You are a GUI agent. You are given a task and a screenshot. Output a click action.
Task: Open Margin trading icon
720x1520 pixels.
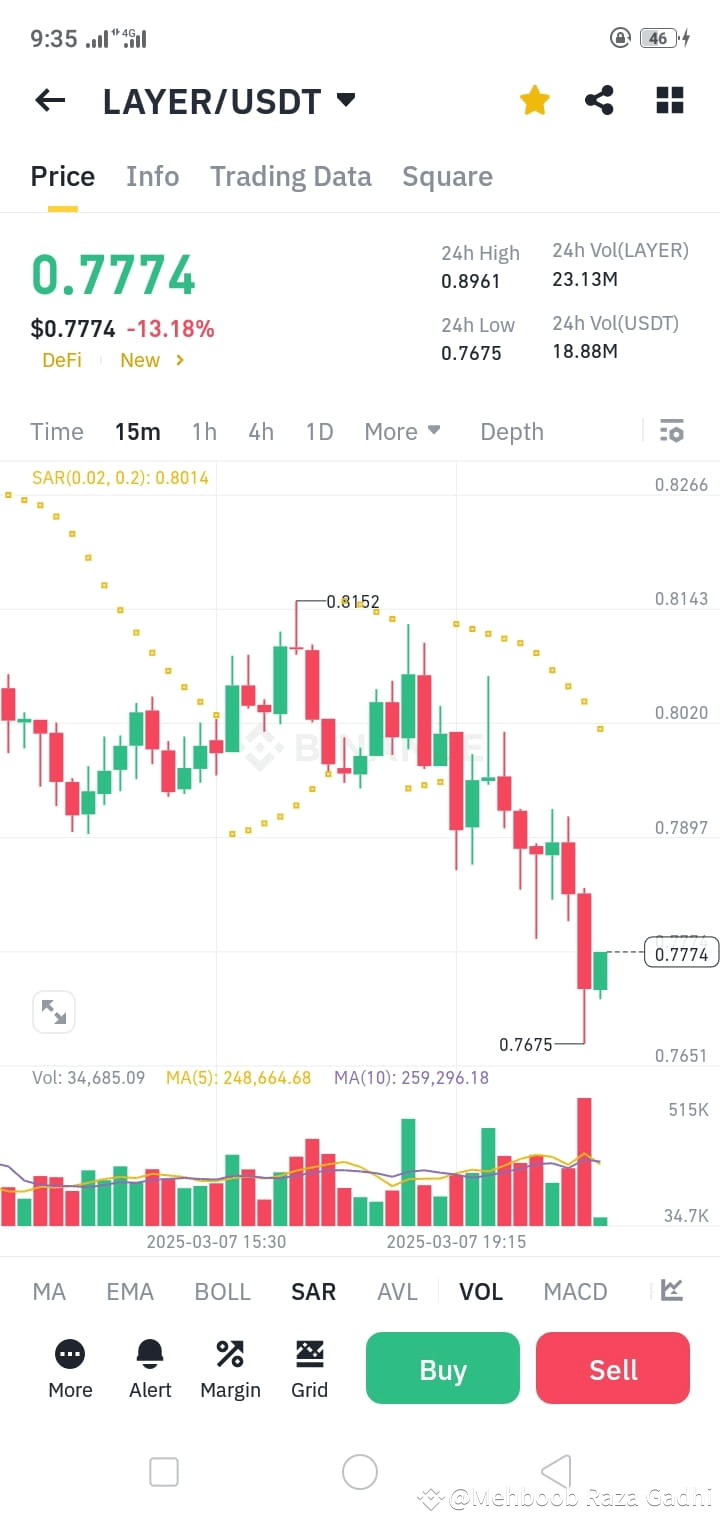coord(229,1353)
